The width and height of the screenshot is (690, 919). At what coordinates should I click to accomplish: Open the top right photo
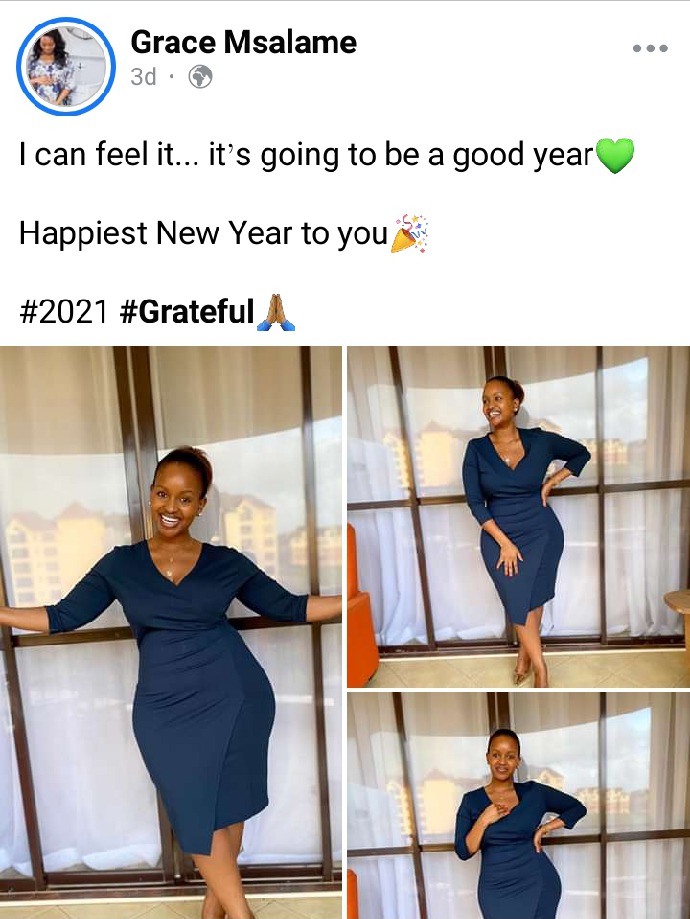click(518, 516)
